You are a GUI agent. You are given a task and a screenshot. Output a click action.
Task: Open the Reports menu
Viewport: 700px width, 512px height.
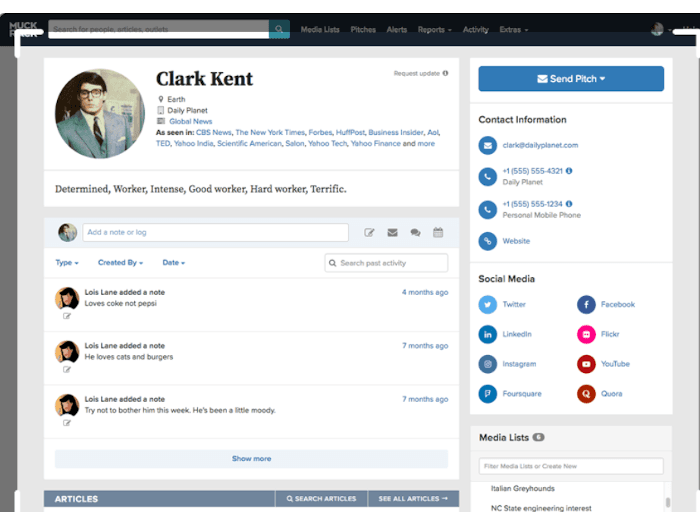coord(434,30)
